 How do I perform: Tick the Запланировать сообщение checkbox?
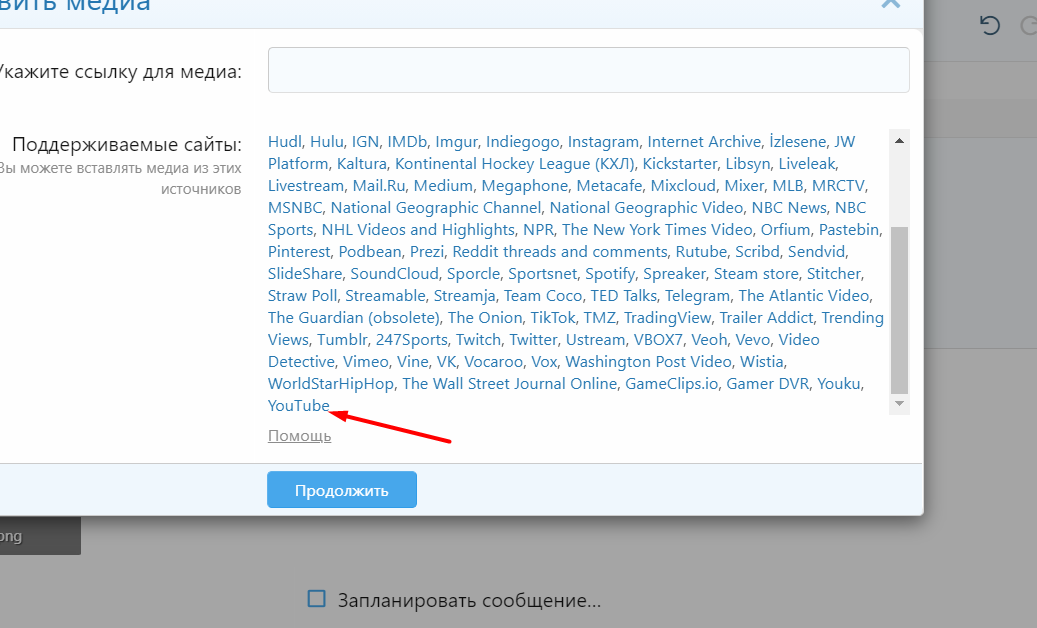pyautogui.click(x=317, y=600)
